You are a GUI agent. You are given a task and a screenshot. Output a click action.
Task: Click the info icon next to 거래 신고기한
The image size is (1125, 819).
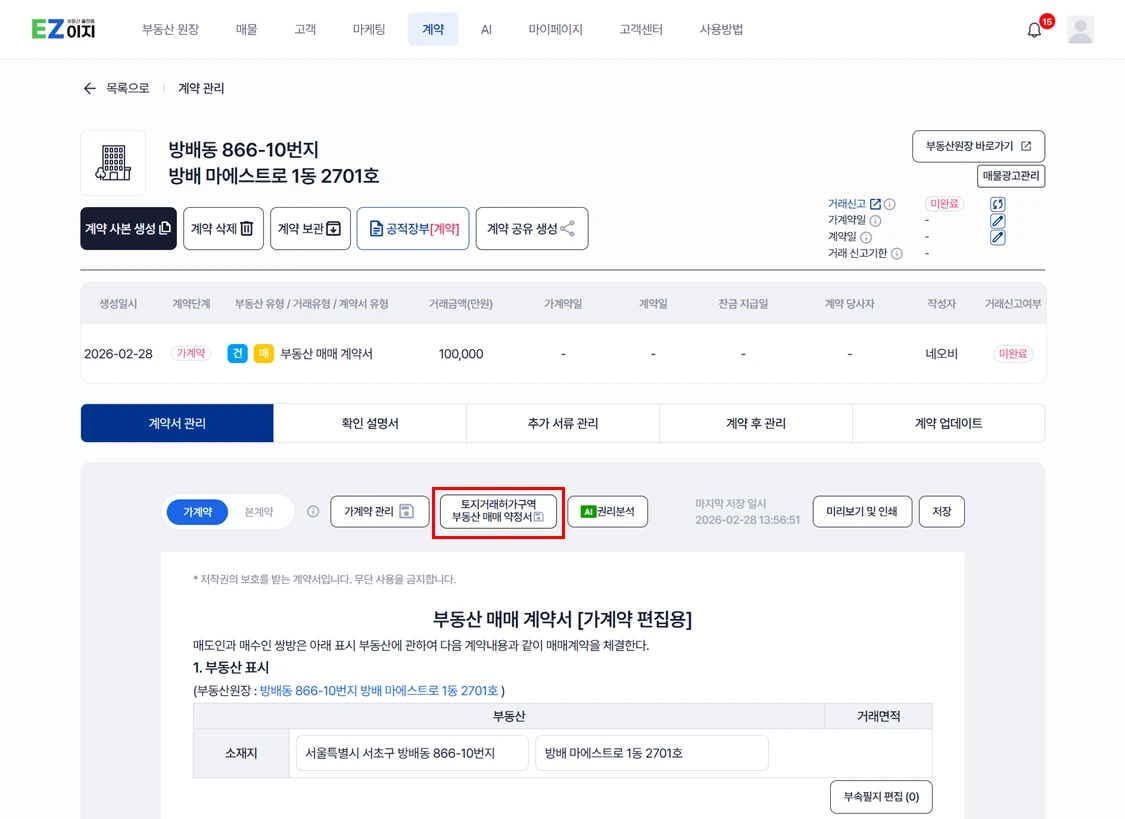coord(897,254)
